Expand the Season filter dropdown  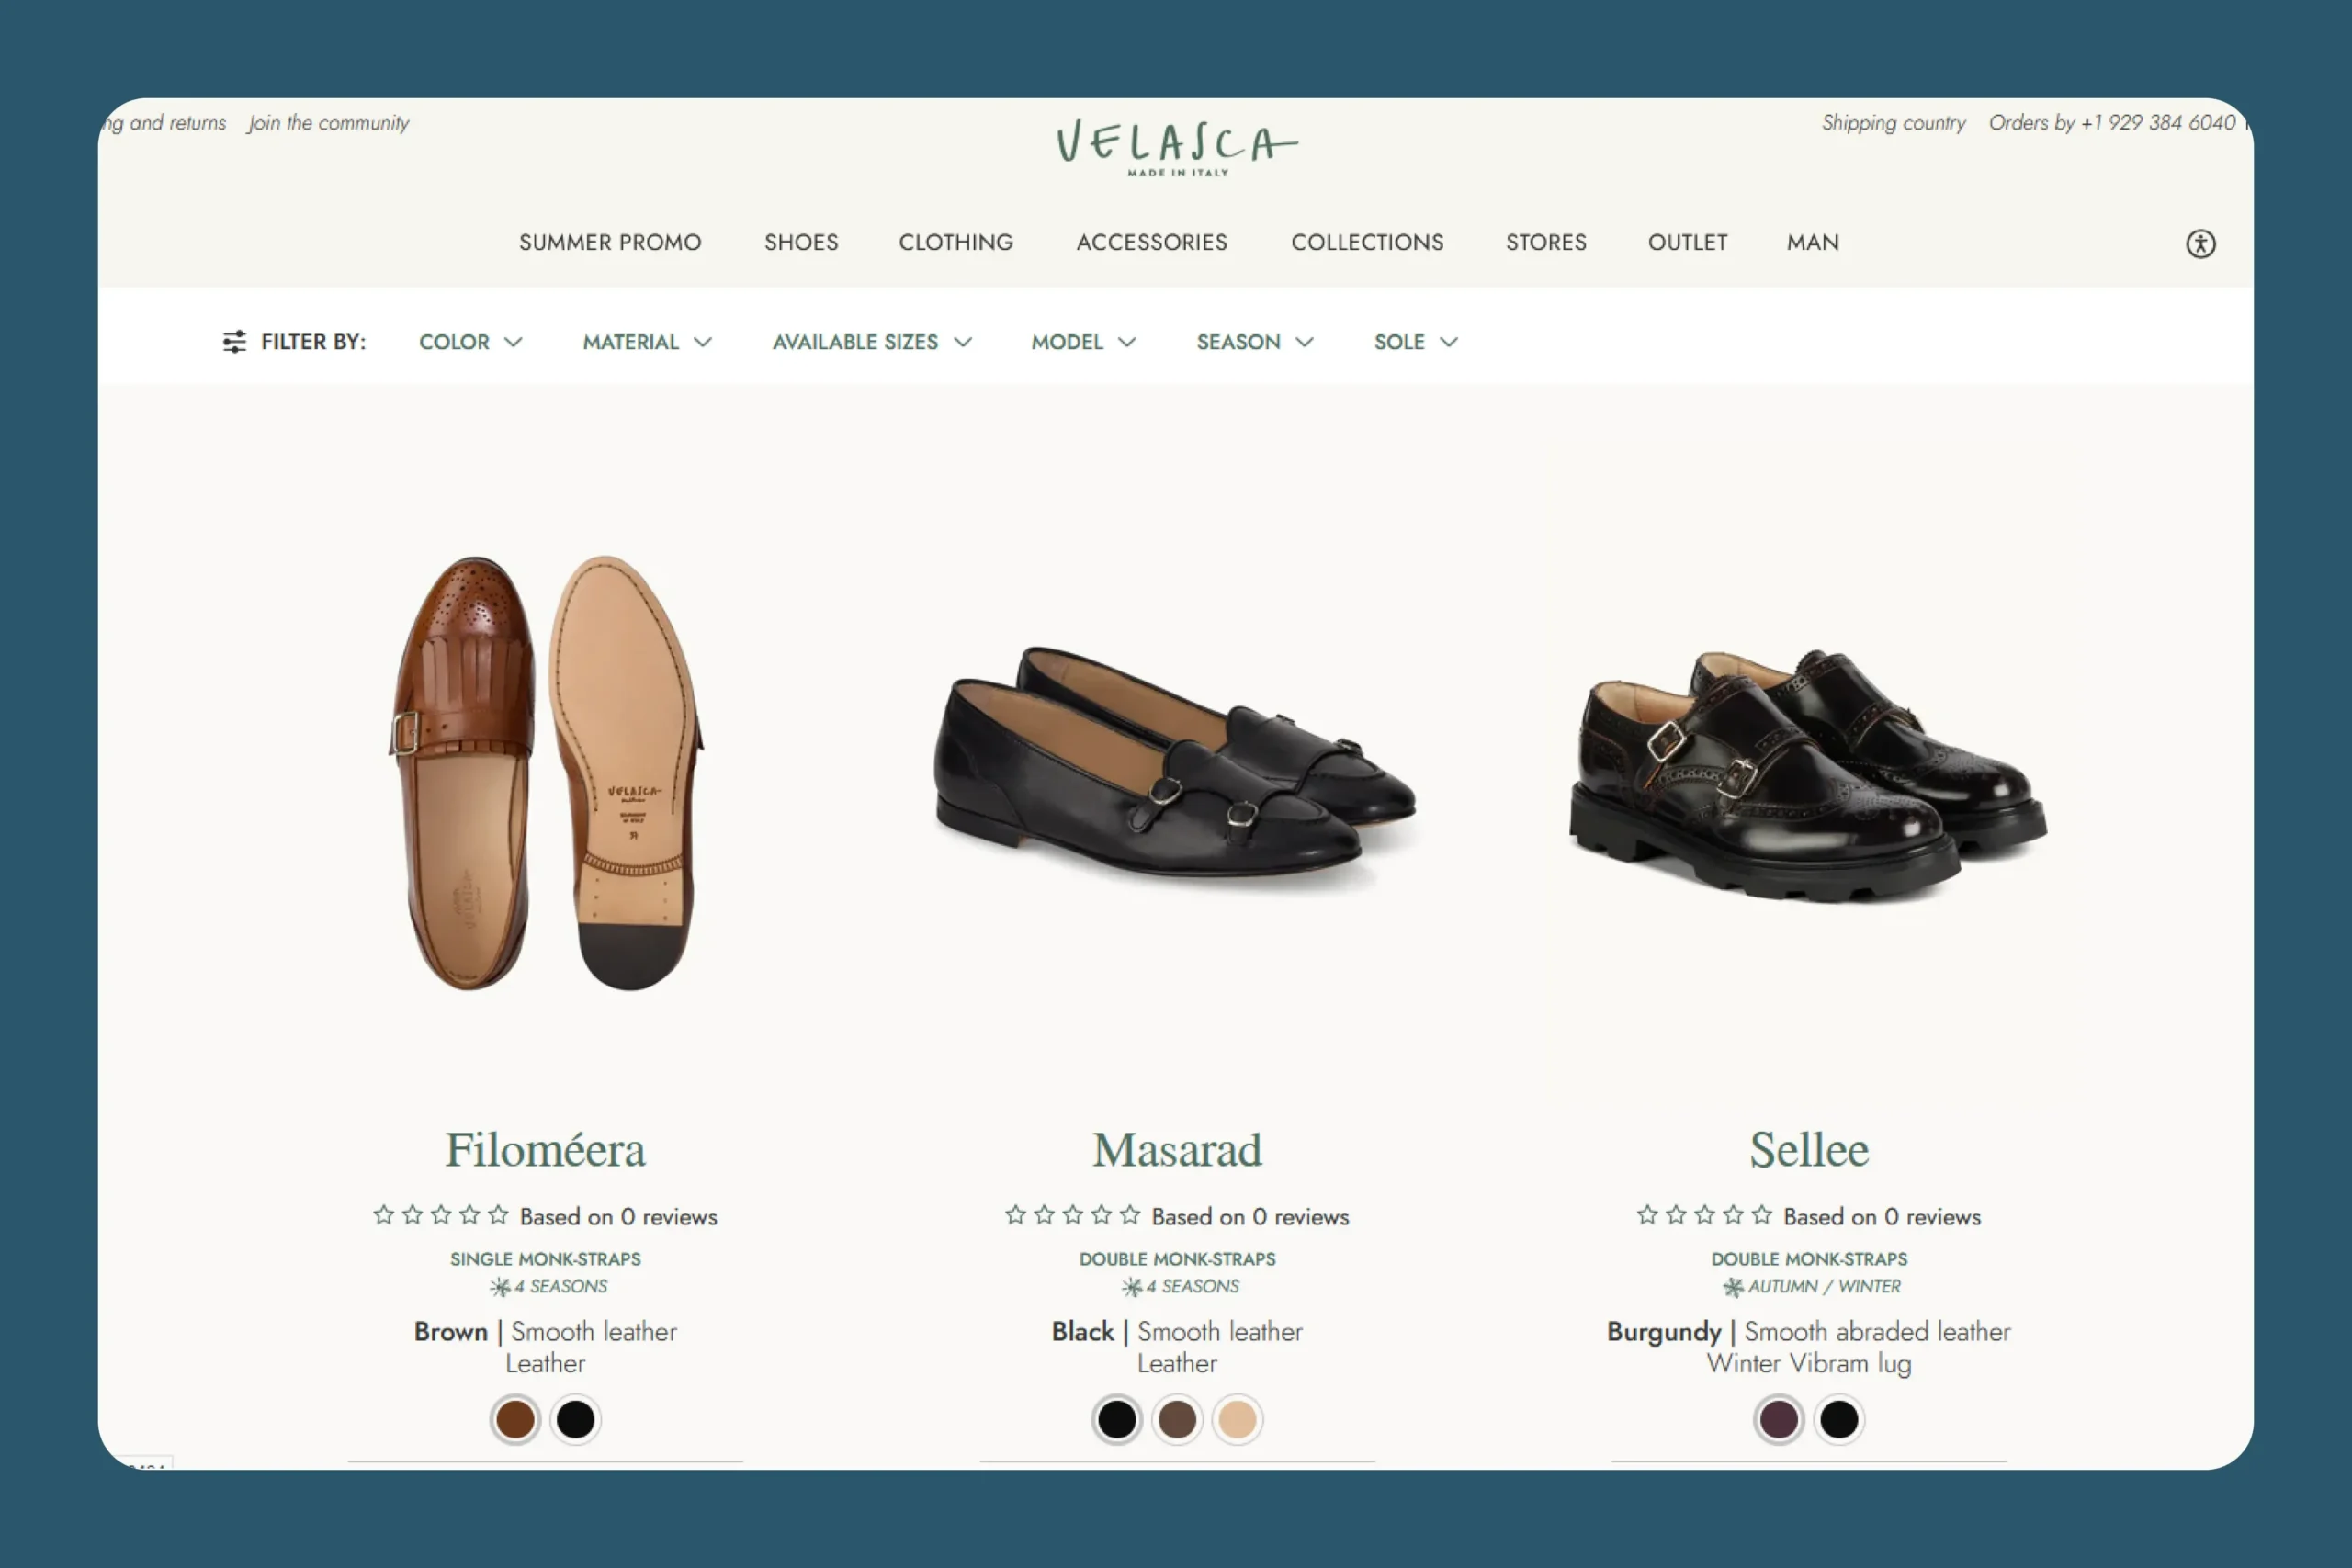(1254, 342)
